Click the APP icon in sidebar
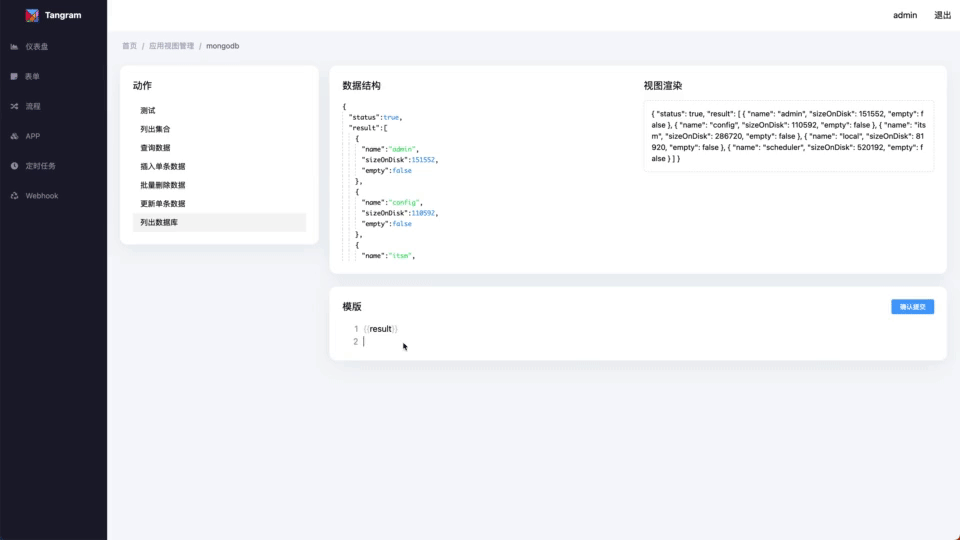This screenshot has height=540, width=960. [x=14, y=136]
